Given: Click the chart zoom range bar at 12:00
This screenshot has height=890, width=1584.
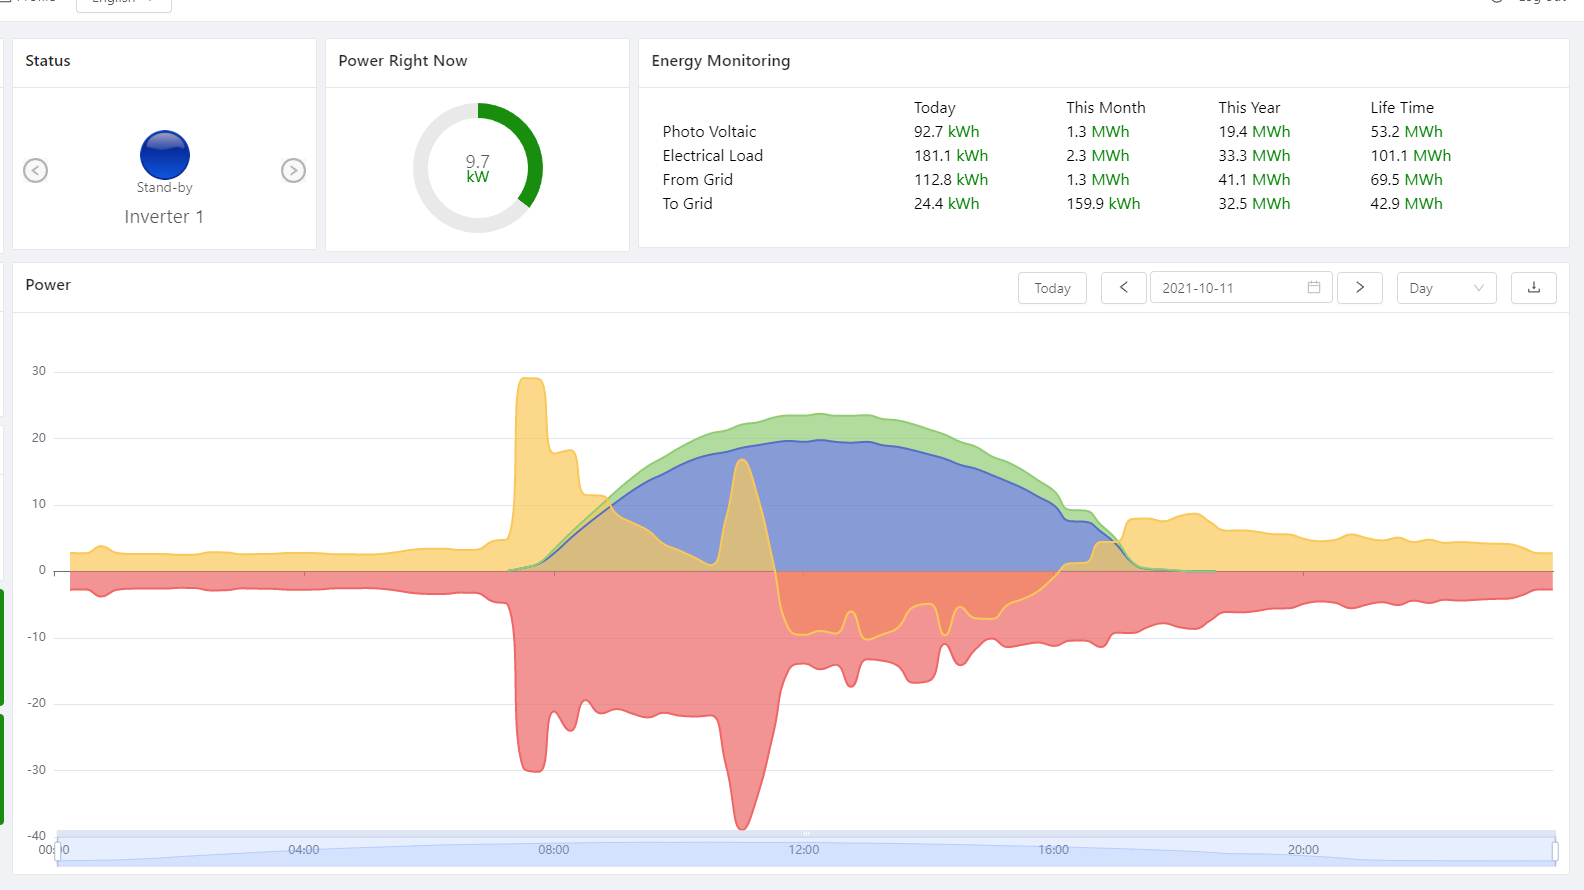Looking at the screenshot, I should (804, 850).
